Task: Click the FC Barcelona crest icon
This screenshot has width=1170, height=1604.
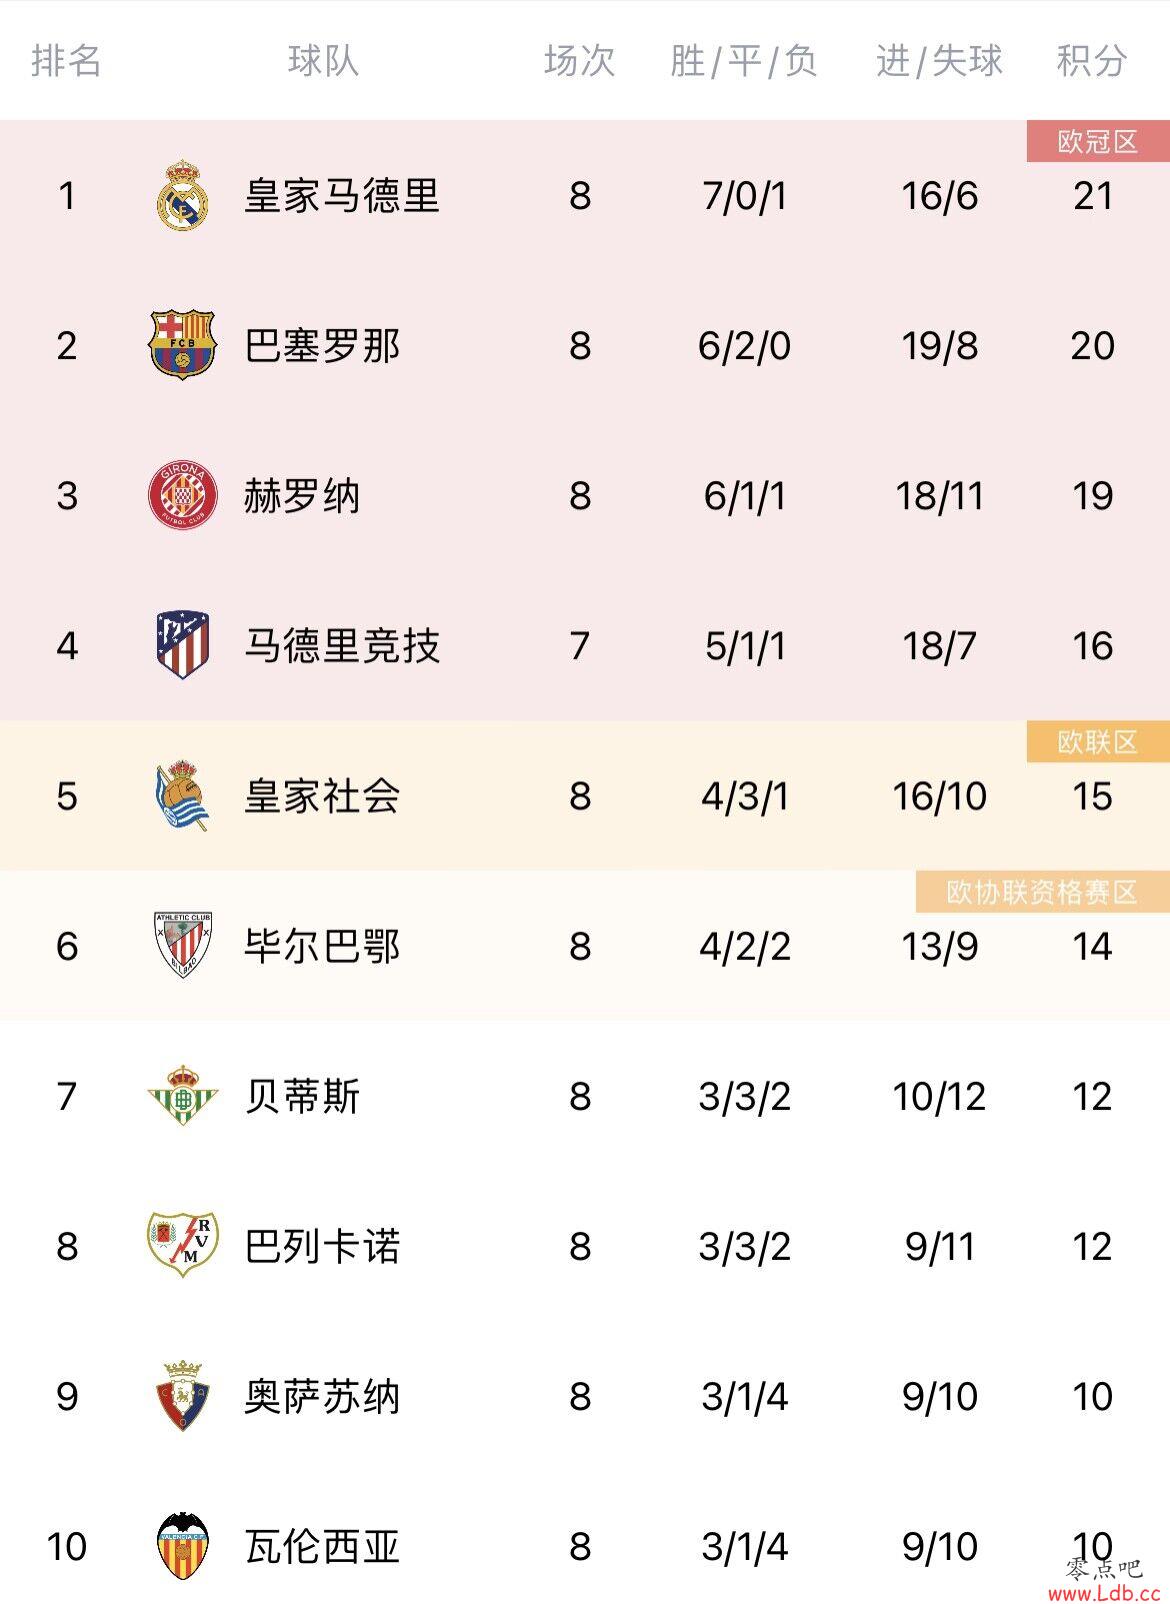Action: pyautogui.click(x=182, y=345)
